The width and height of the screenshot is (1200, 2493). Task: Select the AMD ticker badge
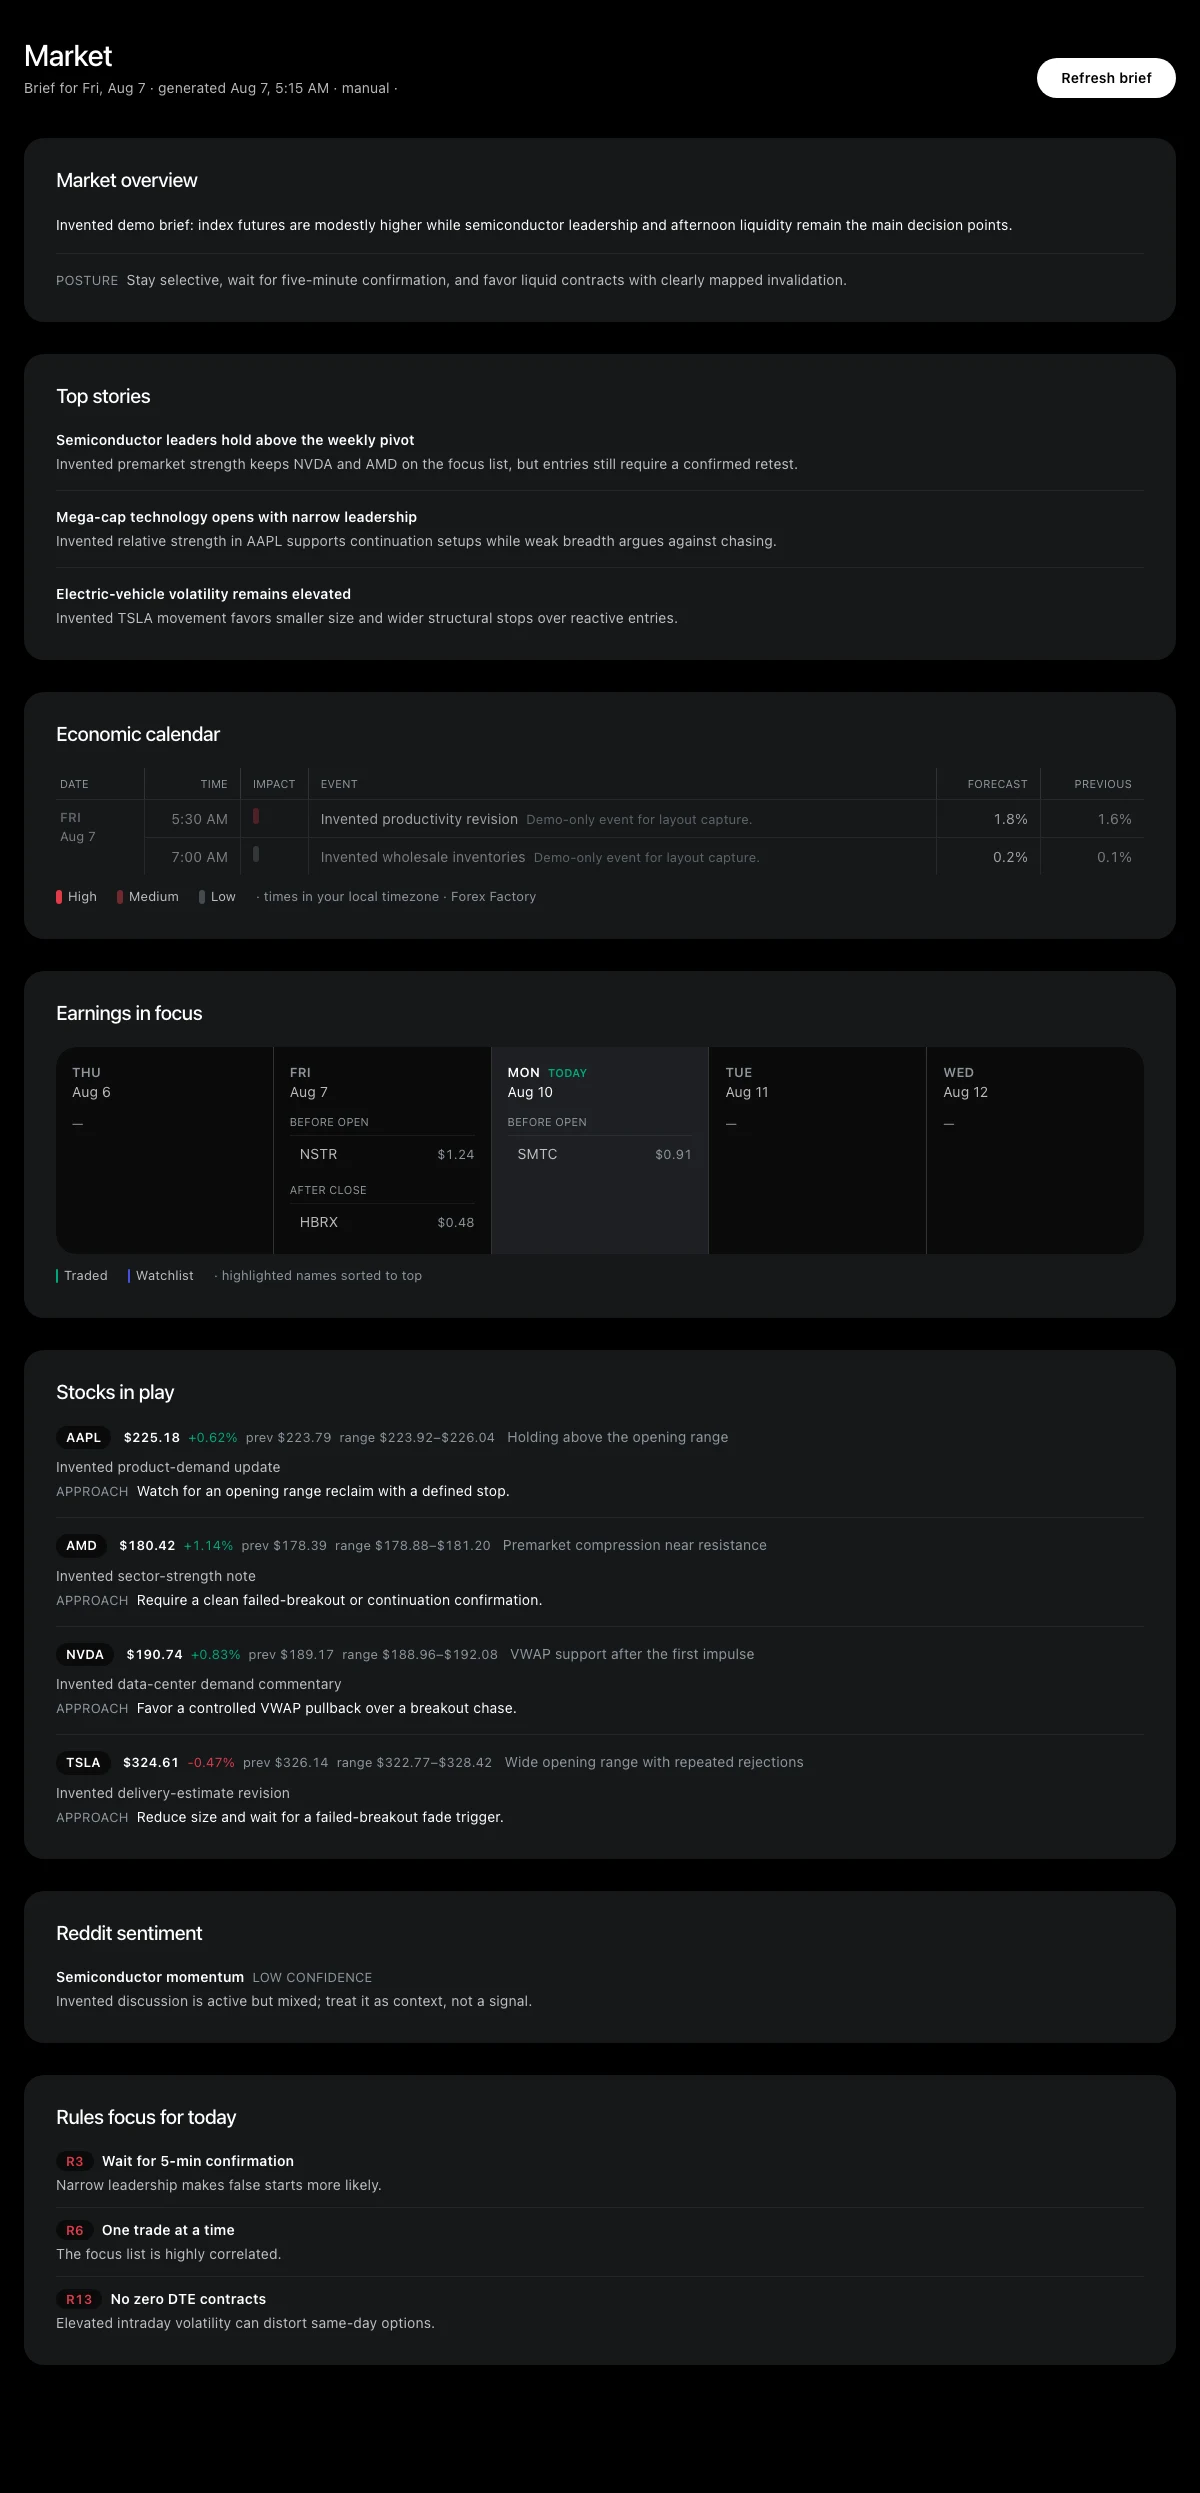pos(81,1545)
